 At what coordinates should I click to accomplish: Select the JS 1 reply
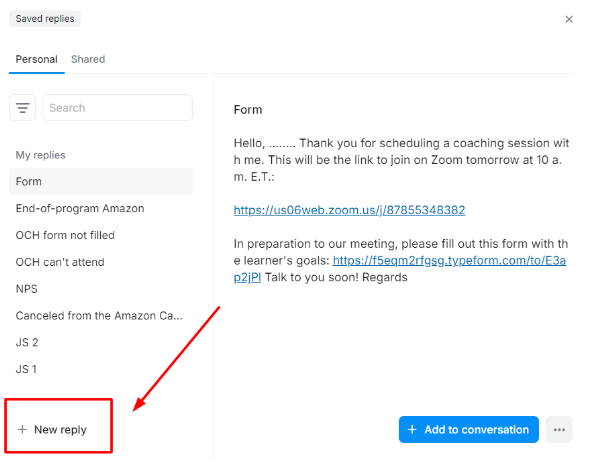point(101,369)
